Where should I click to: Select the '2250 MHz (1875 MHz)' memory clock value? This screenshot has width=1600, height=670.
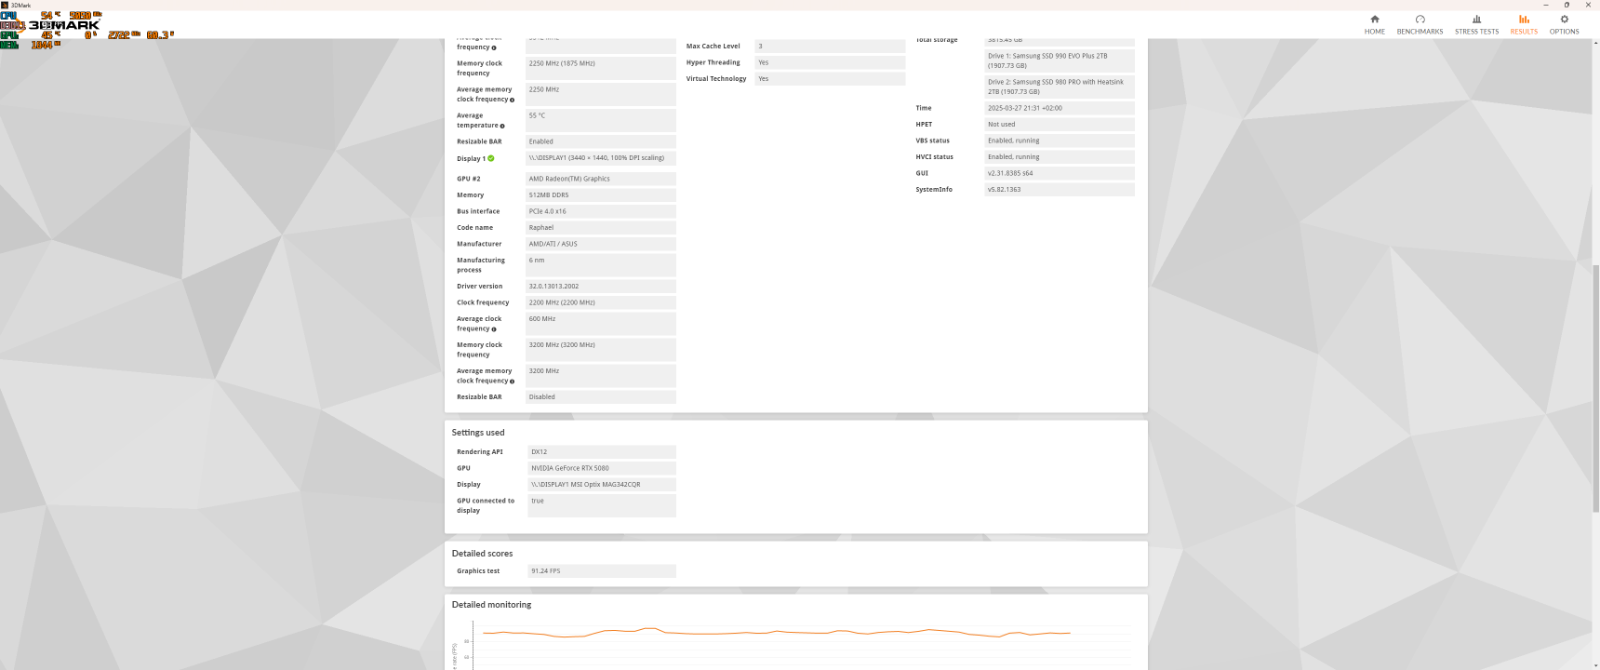pos(600,68)
